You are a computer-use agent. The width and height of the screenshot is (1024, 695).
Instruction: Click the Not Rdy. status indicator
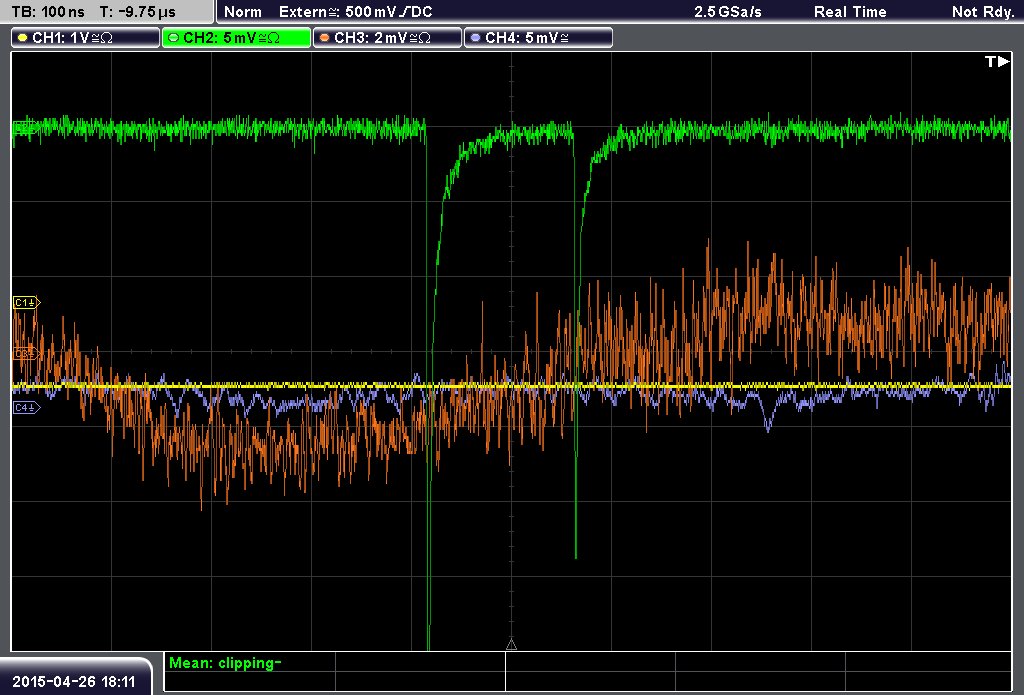point(983,12)
